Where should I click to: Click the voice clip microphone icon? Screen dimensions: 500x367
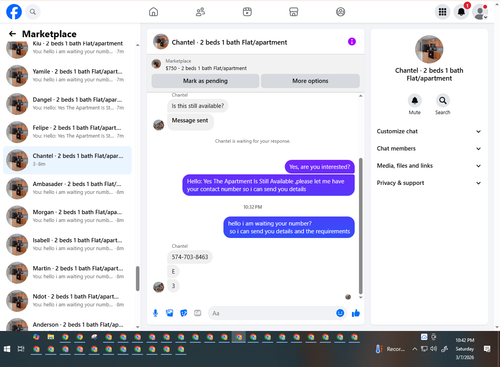pyautogui.click(x=155, y=313)
